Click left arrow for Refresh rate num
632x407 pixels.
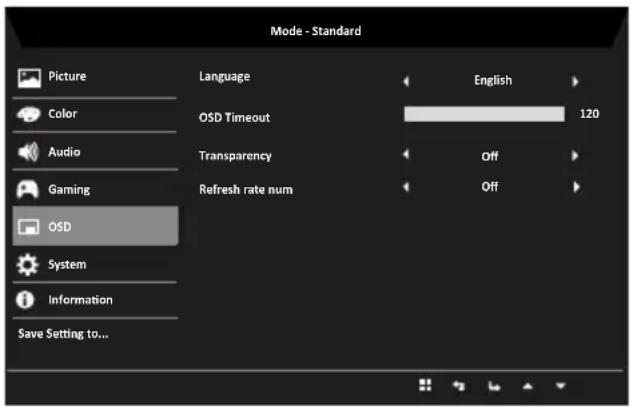(x=406, y=187)
